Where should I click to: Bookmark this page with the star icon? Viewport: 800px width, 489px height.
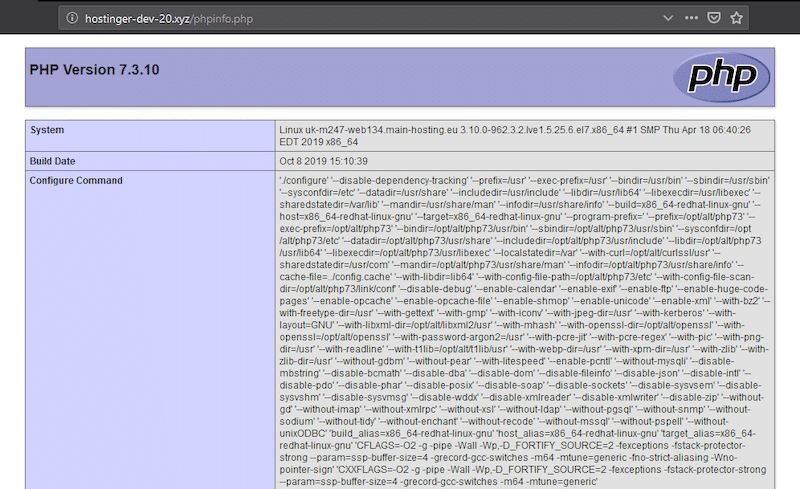736,18
